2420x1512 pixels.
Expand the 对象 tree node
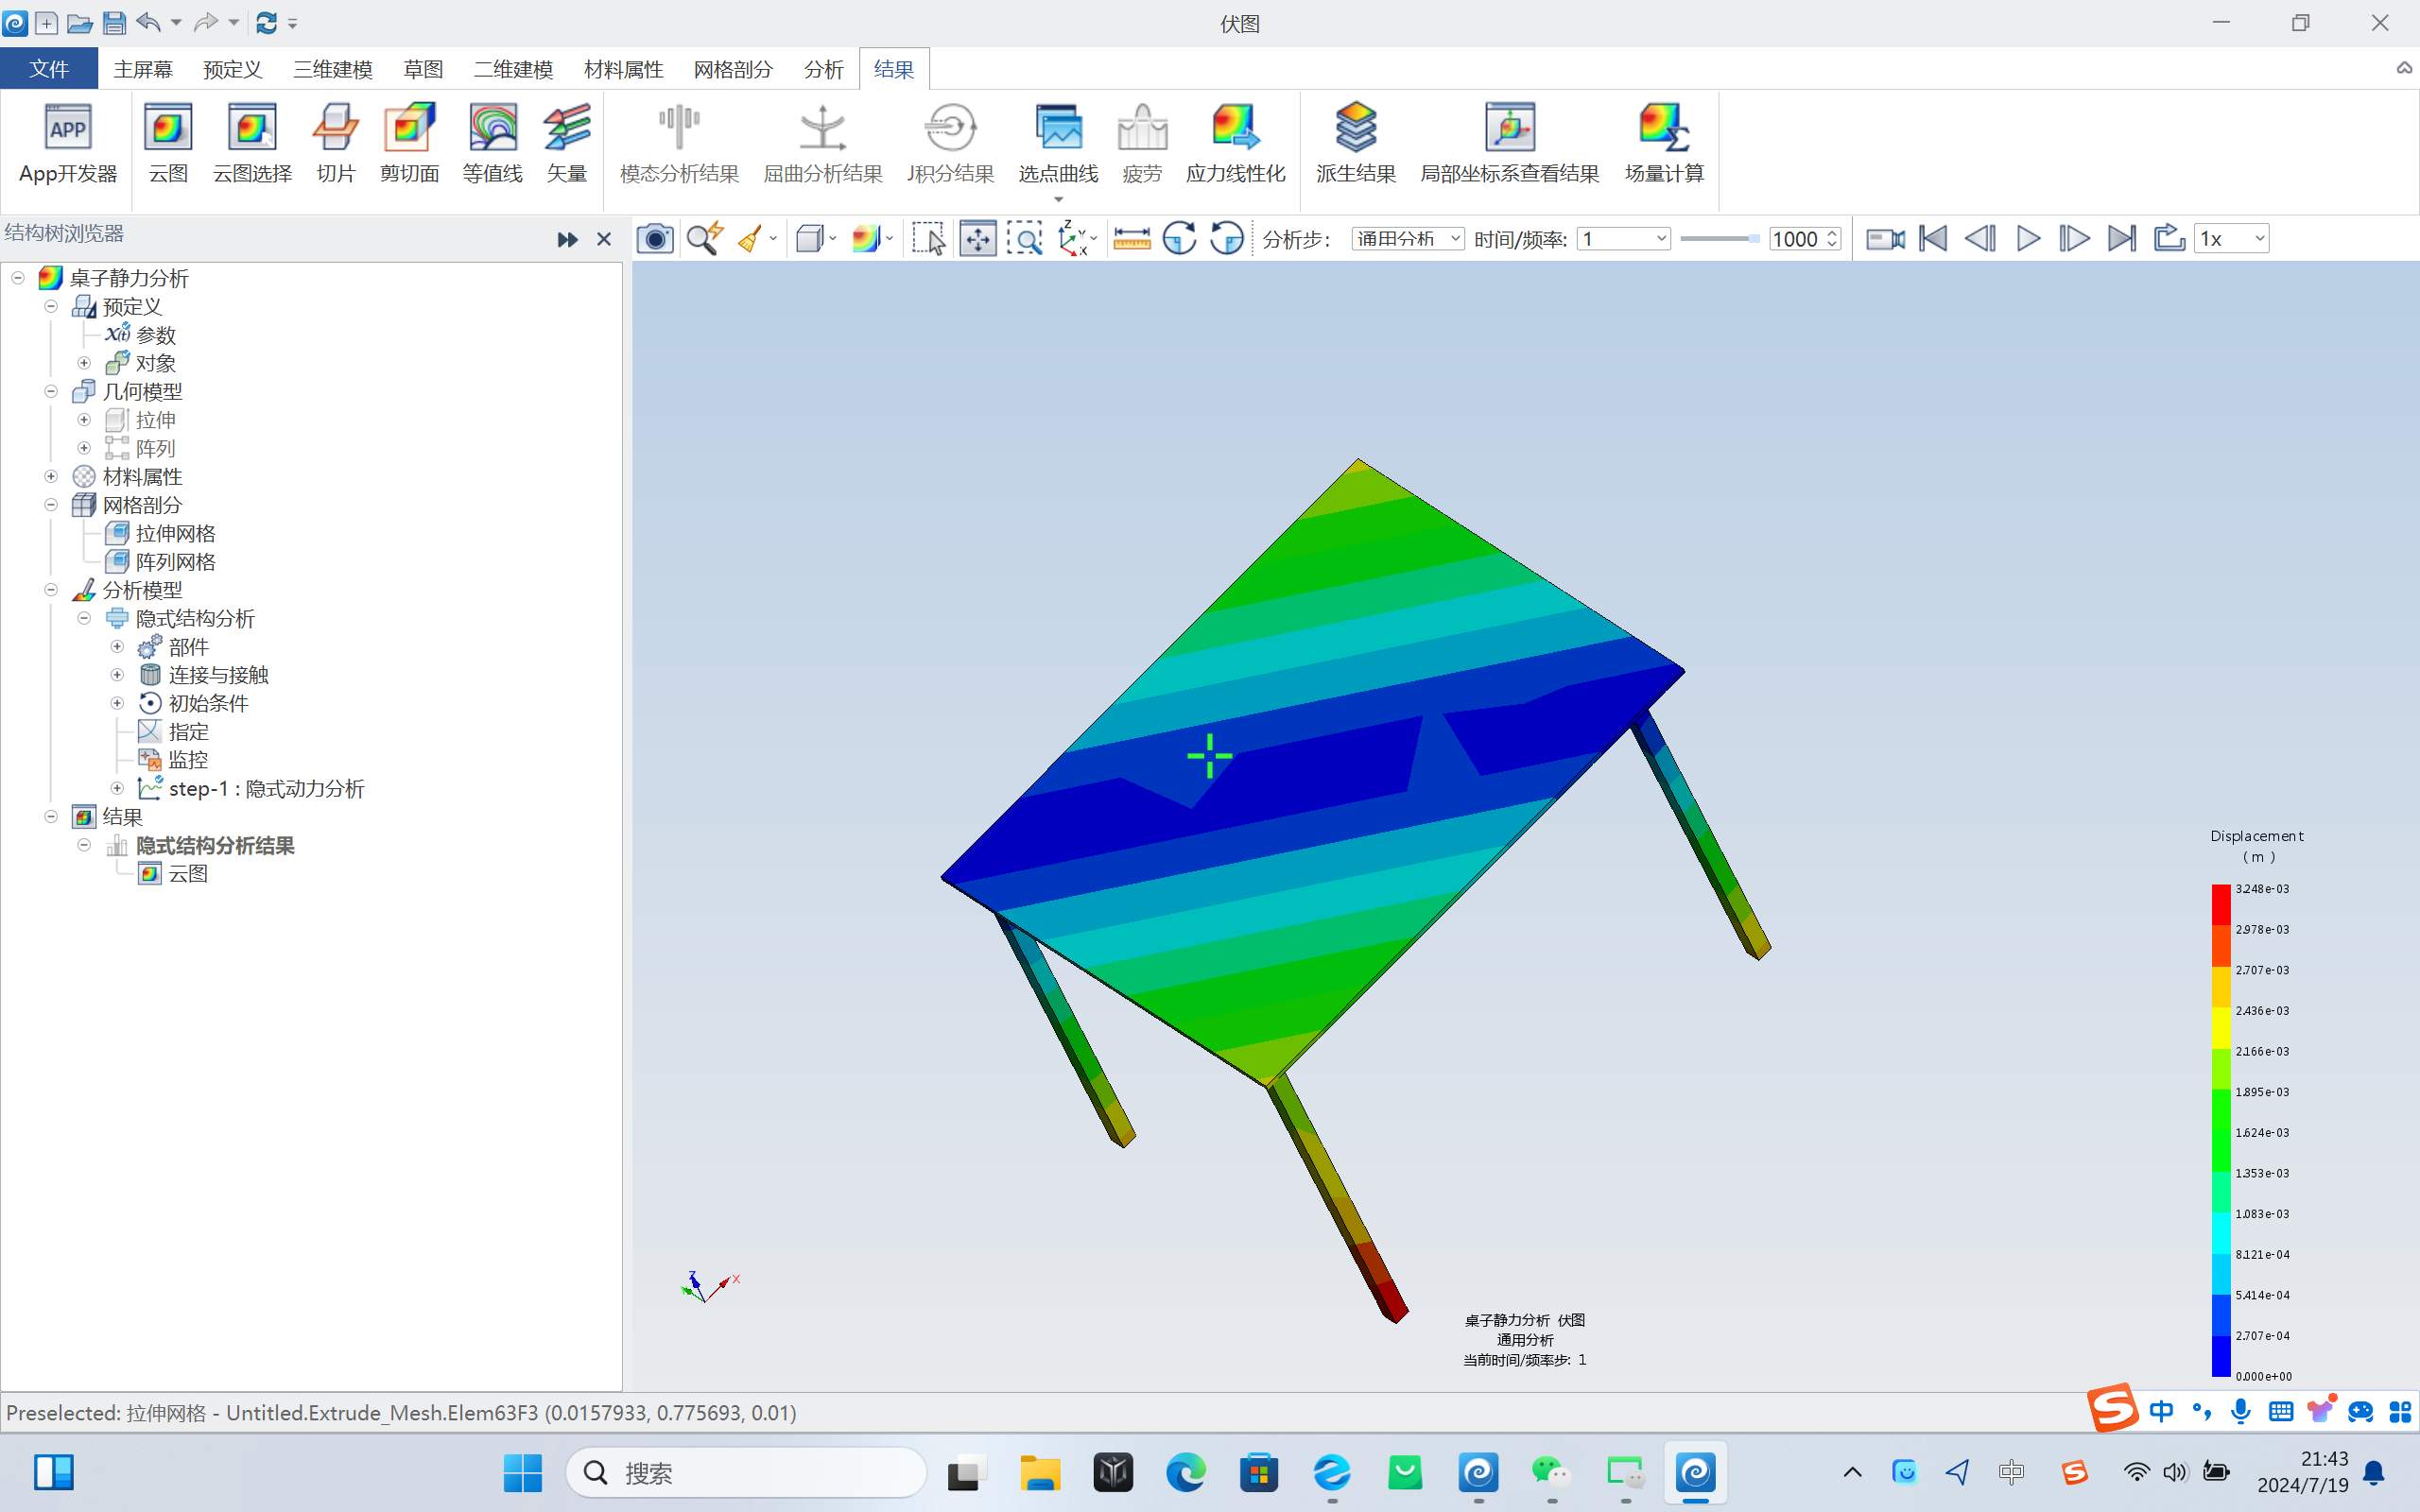click(x=84, y=363)
